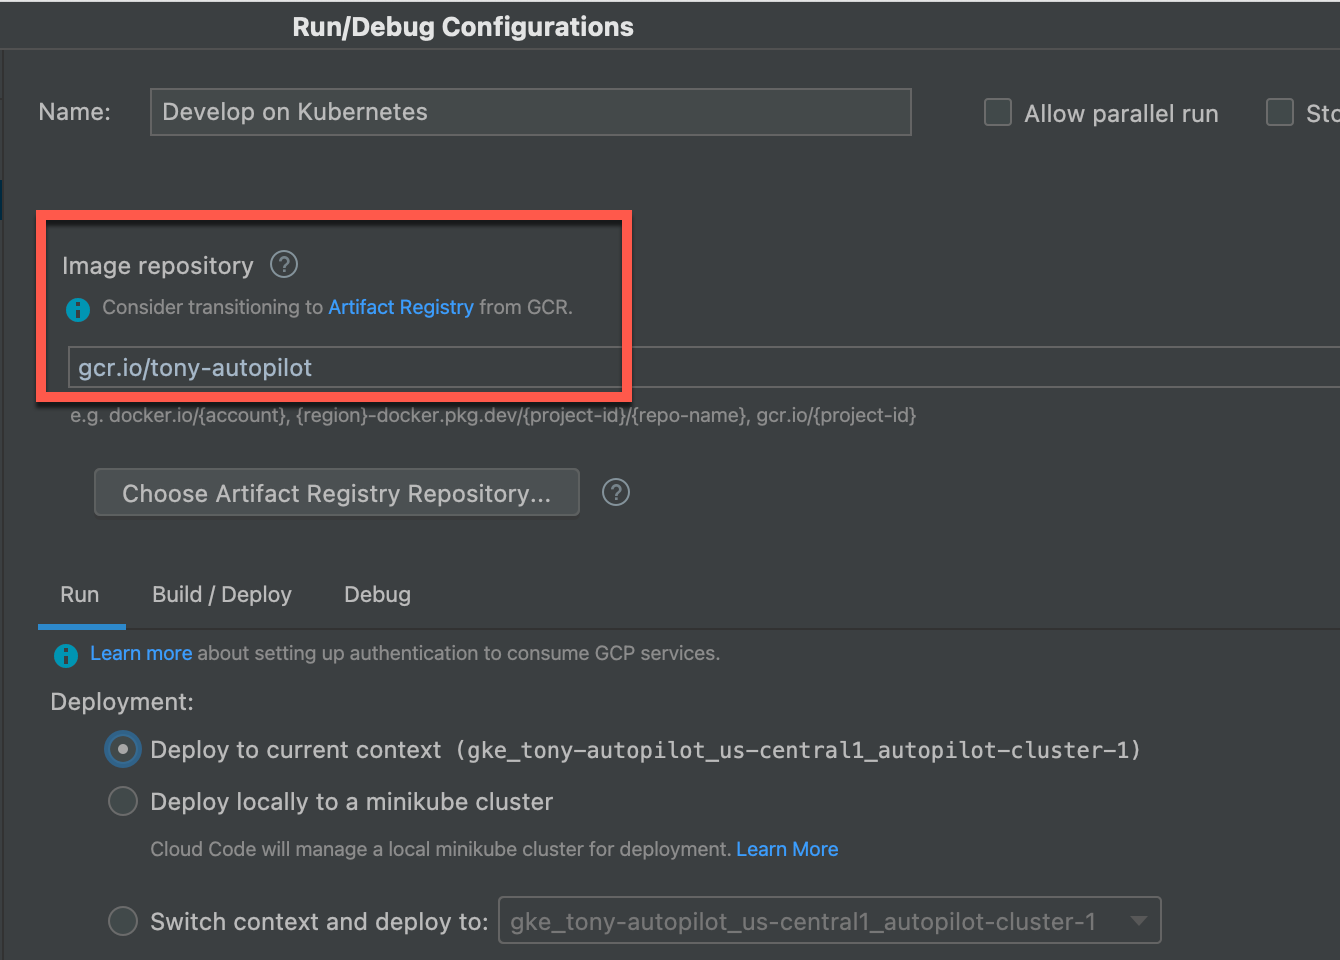Open the gke_tony-autopilot cluster context dropdown
The height and width of the screenshot is (960, 1340).
[x=830, y=921]
